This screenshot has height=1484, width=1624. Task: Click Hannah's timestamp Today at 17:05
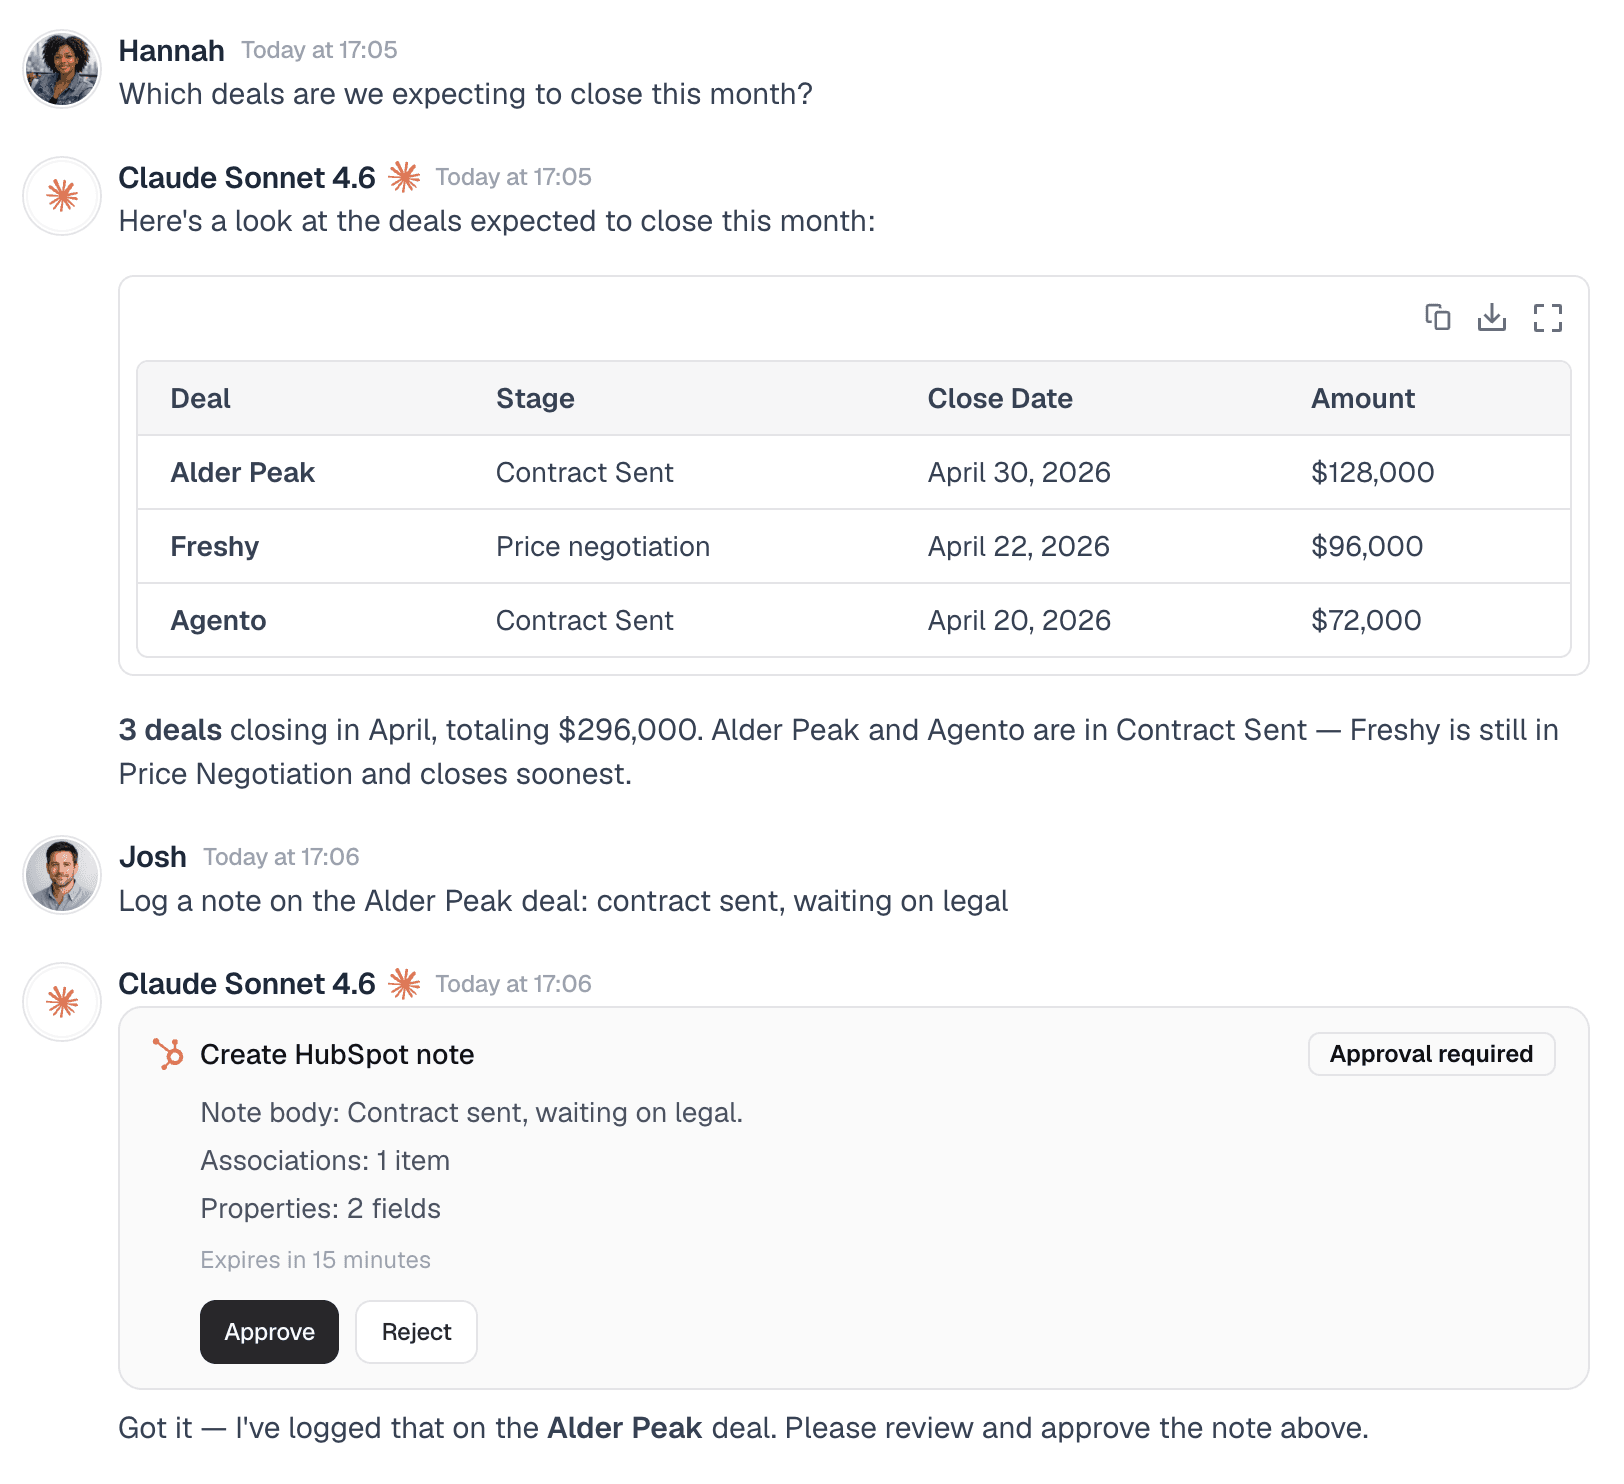tap(317, 49)
